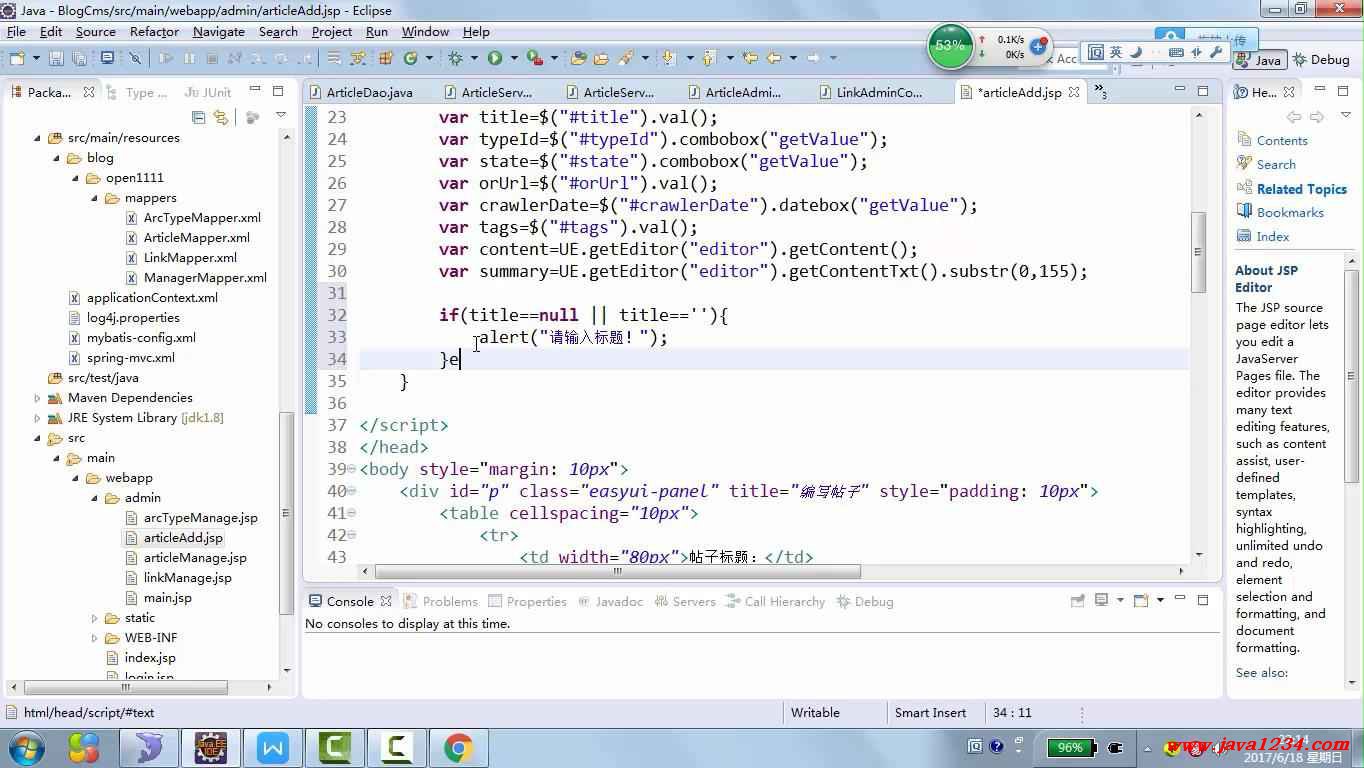The image size is (1364, 768).
Task: Select articleManage.jsp in the tree
Action: [195, 558]
